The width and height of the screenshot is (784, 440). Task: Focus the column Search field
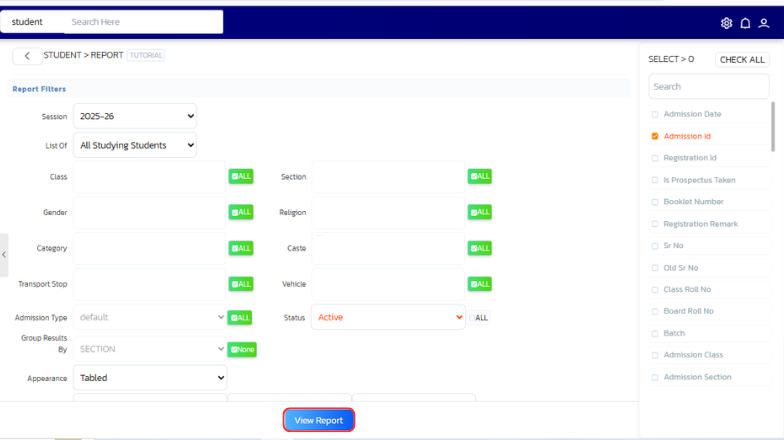pyautogui.click(x=708, y=86)
